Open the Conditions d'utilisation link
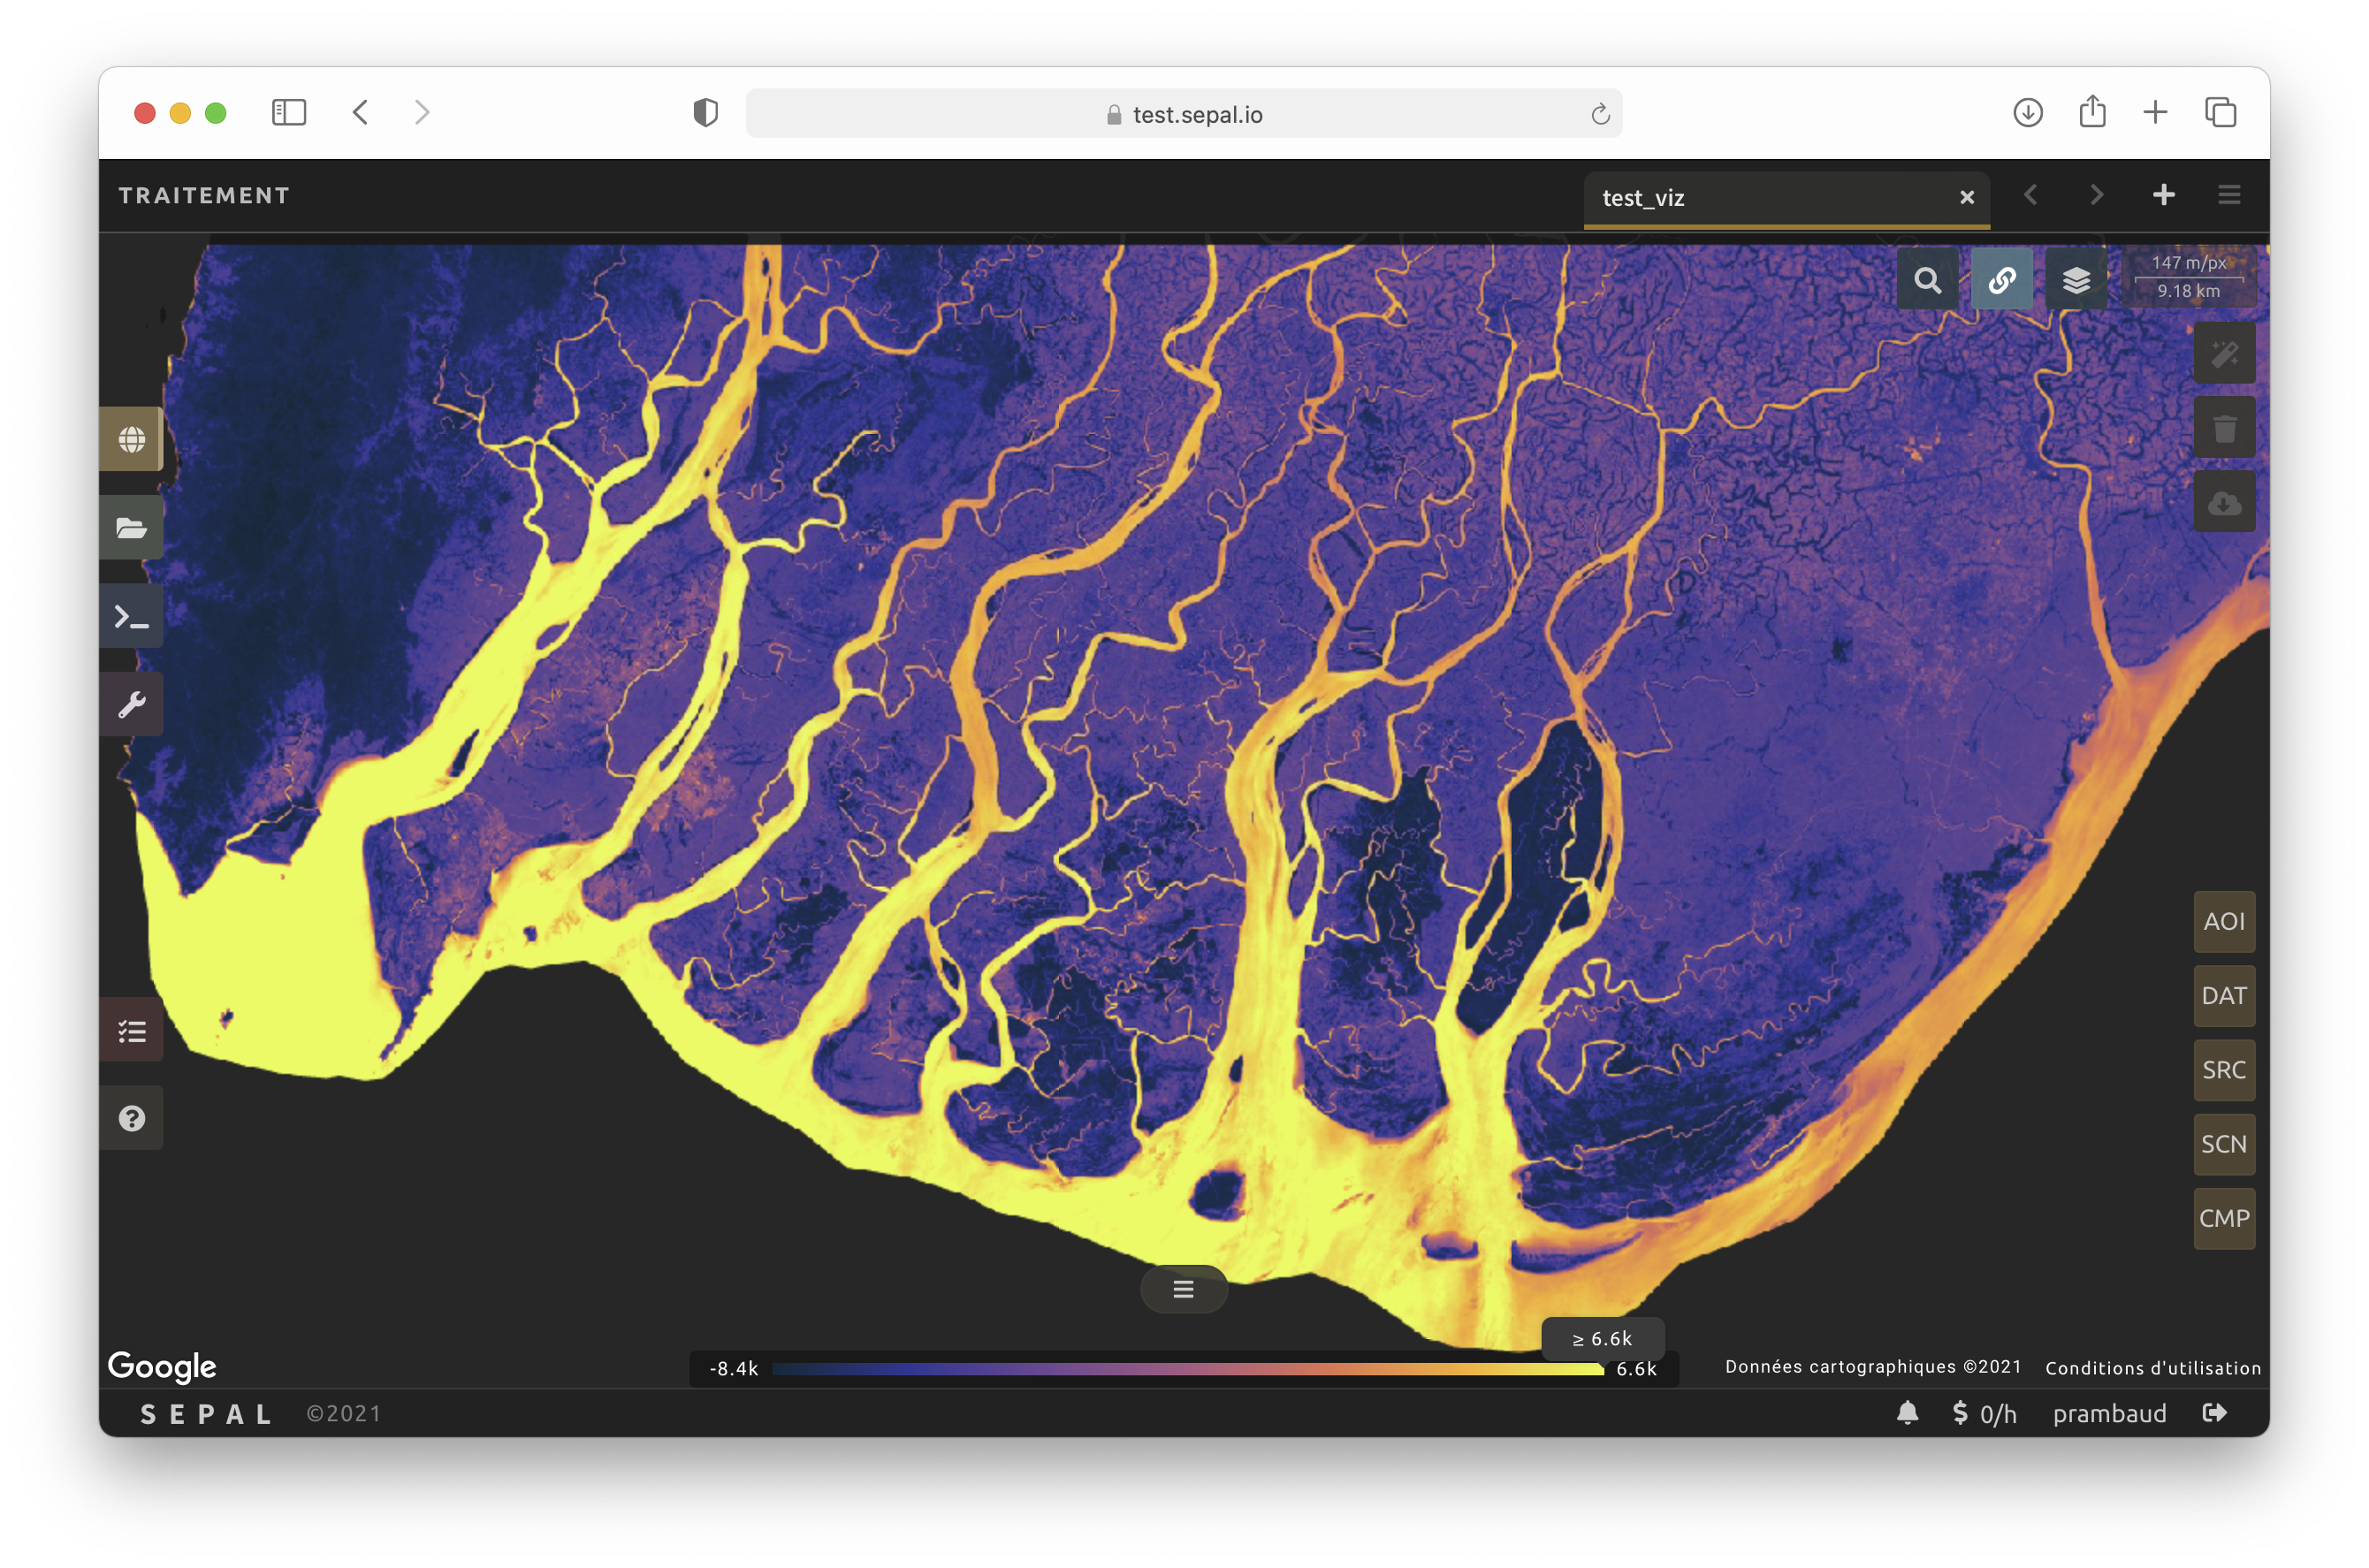This screenshot has height=1568, width=2369. pos(2152,1368)
